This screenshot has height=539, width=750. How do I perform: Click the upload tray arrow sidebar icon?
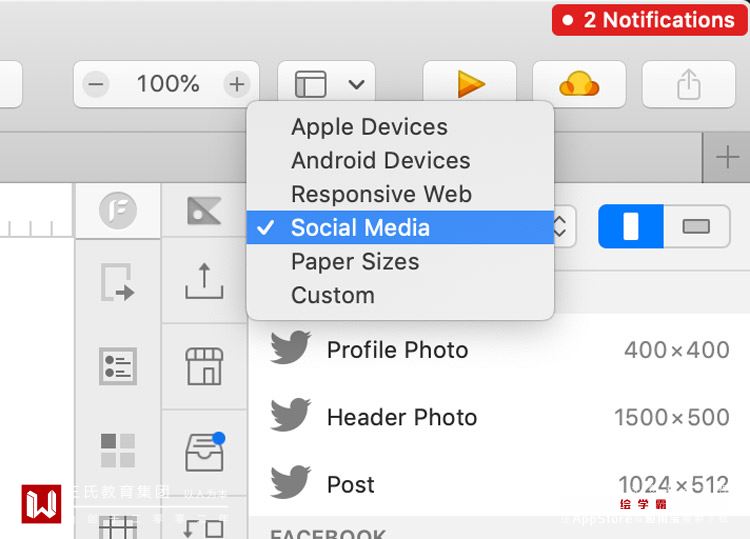point(204,282)
